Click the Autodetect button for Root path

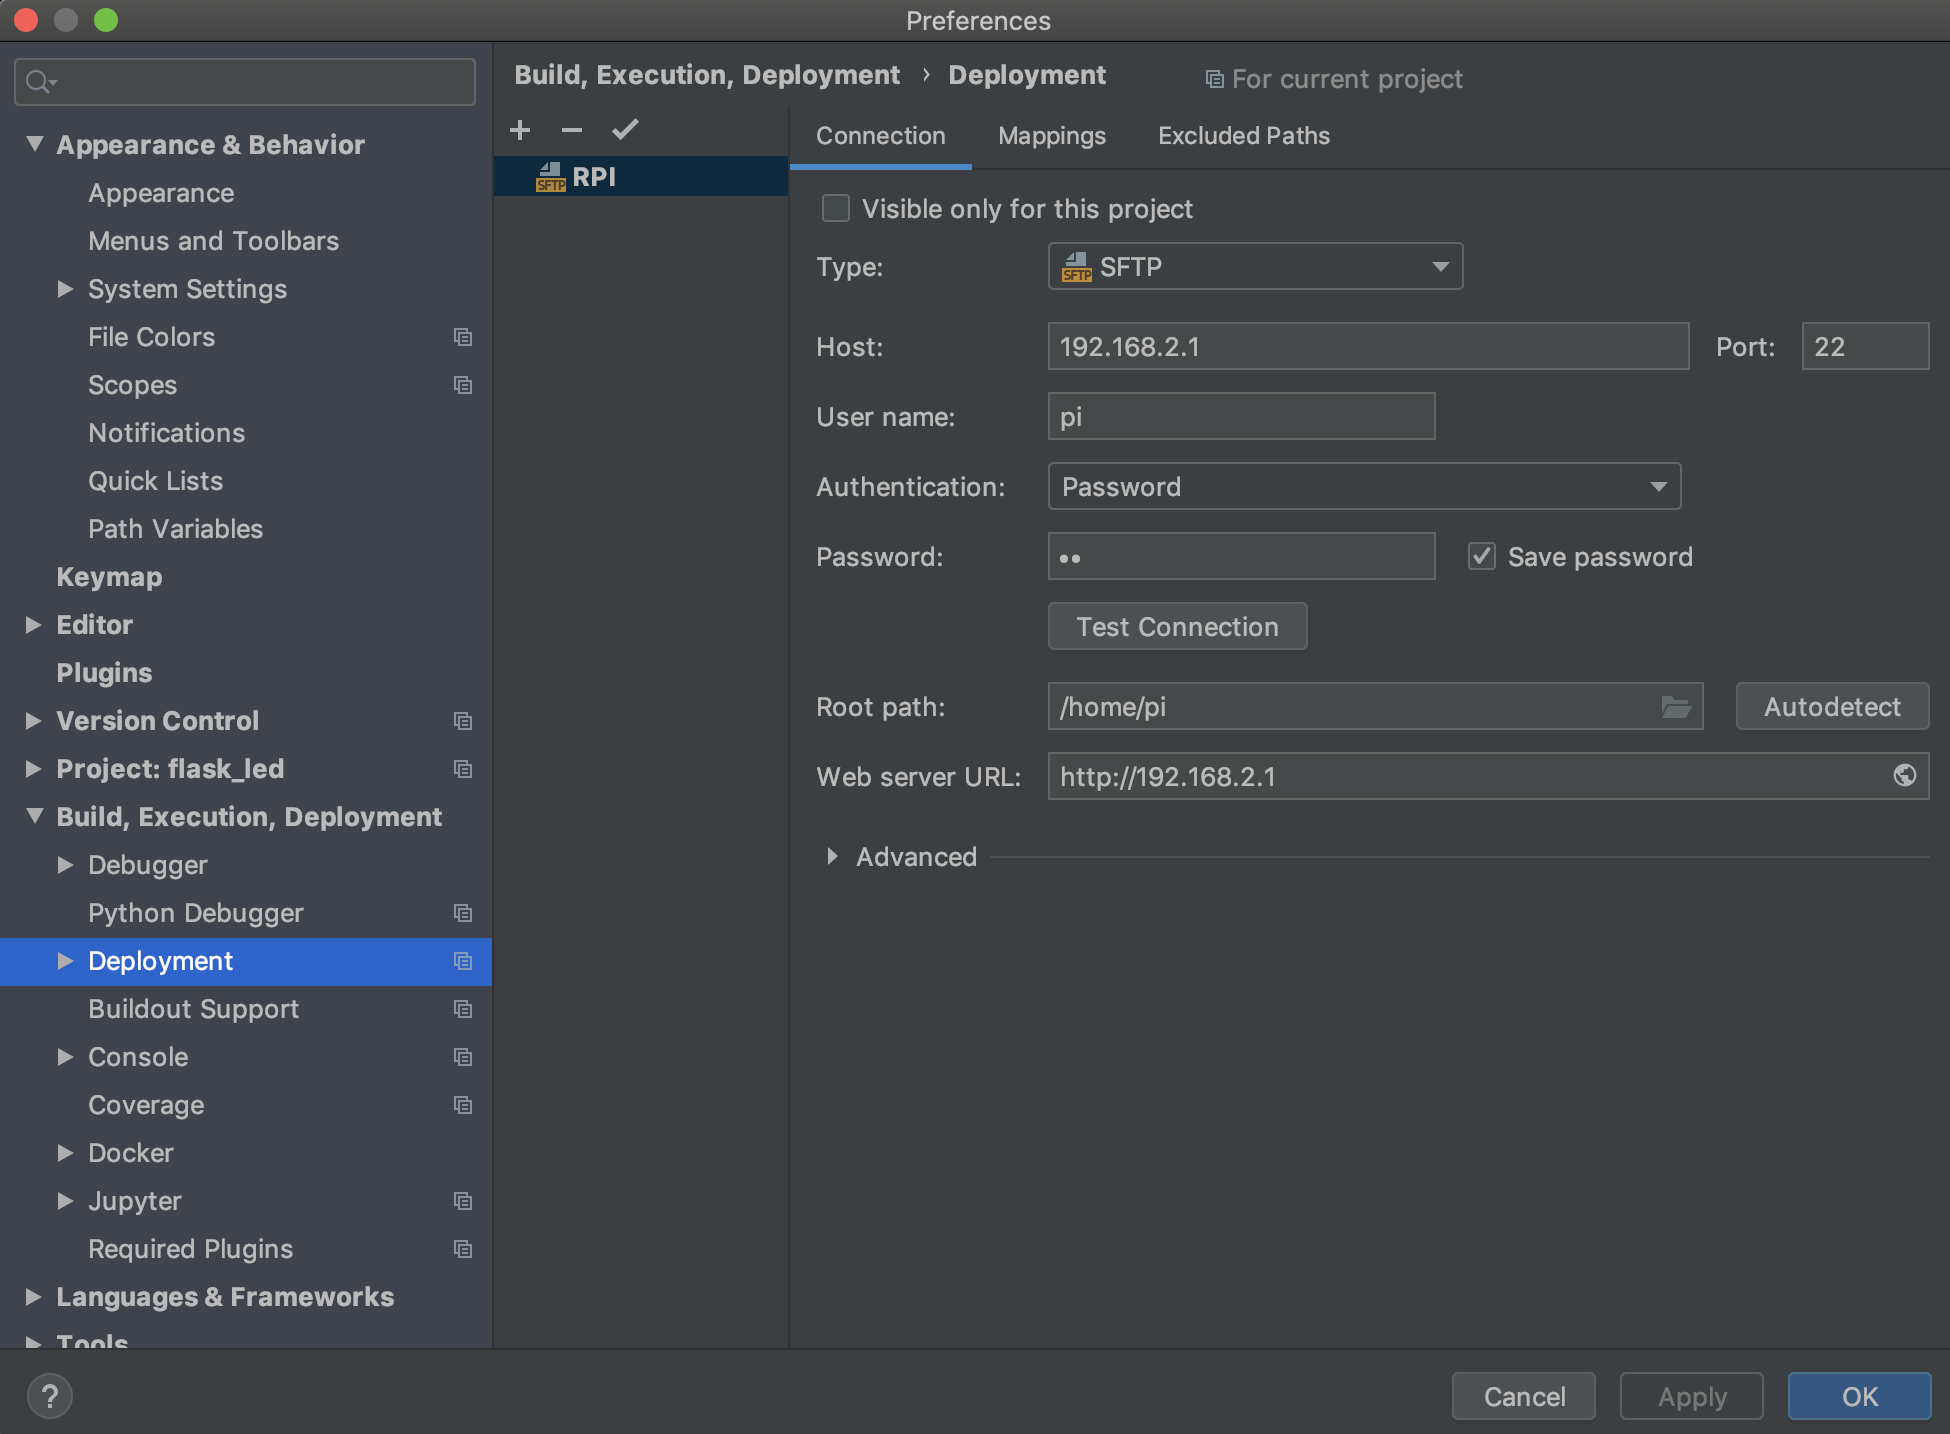[1832, 707]
